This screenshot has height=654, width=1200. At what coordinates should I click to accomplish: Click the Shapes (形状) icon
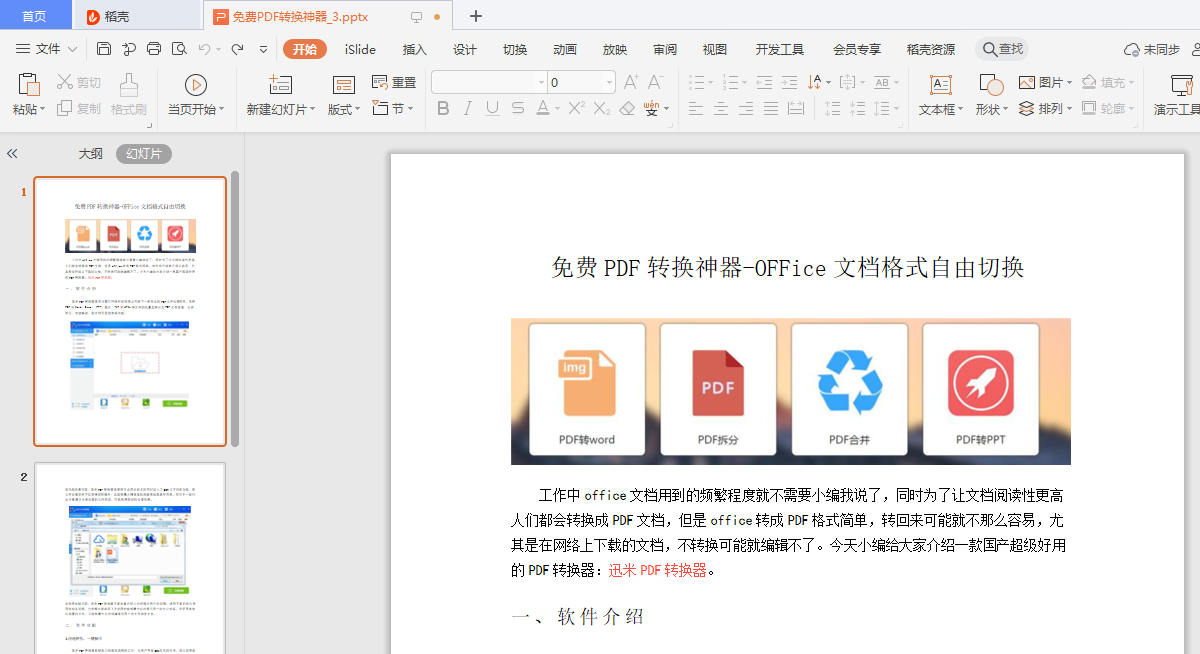991,85
